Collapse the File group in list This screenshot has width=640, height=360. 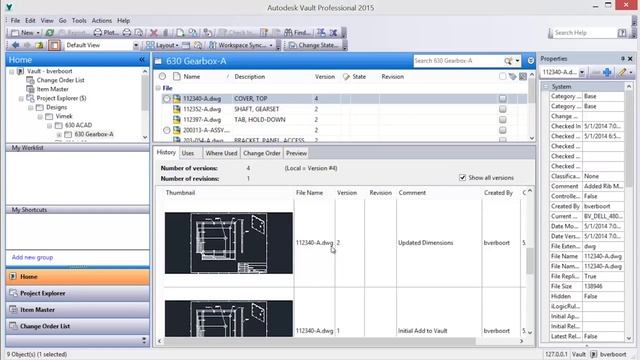pos(158,88)
